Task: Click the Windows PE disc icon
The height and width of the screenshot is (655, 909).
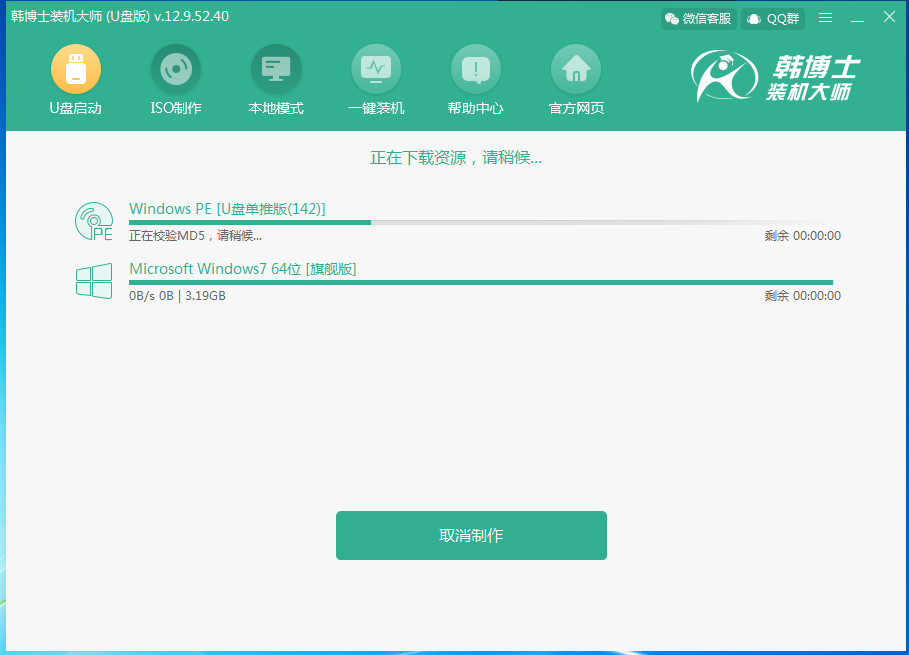Action: coord(94,221)
